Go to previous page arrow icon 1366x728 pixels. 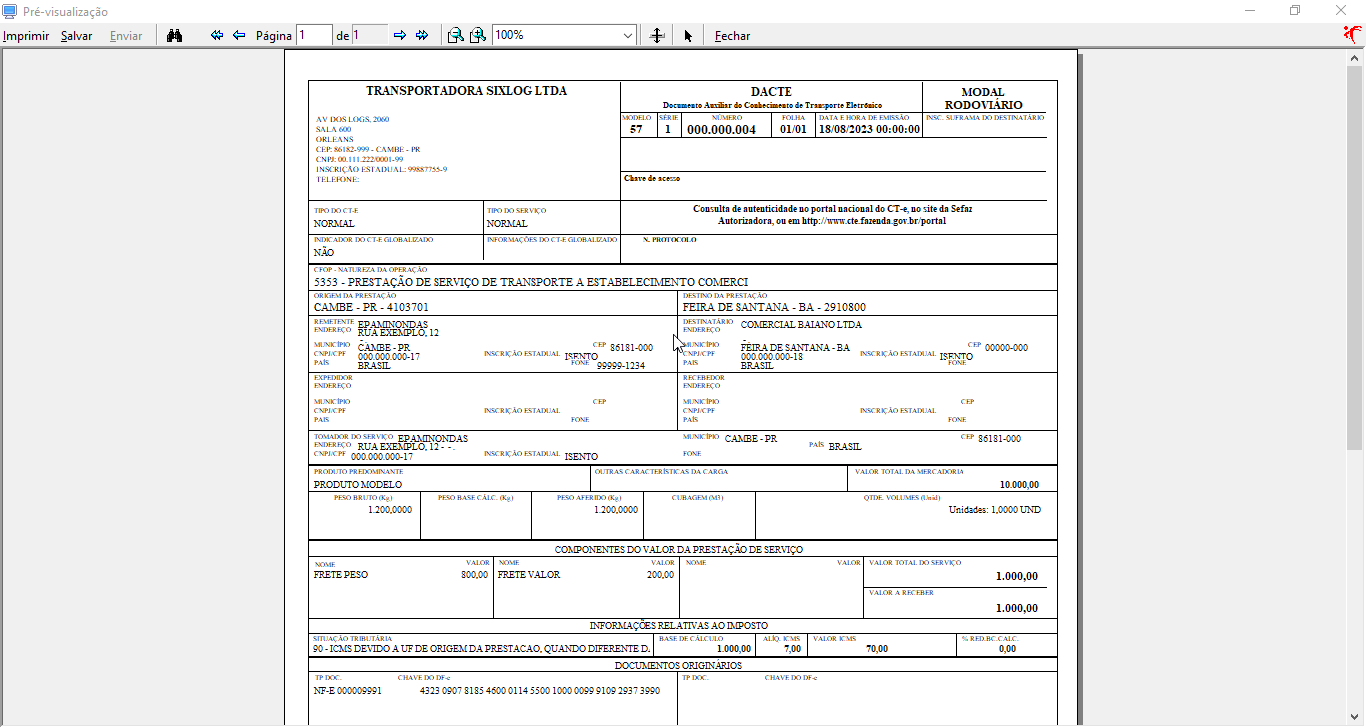239,35
